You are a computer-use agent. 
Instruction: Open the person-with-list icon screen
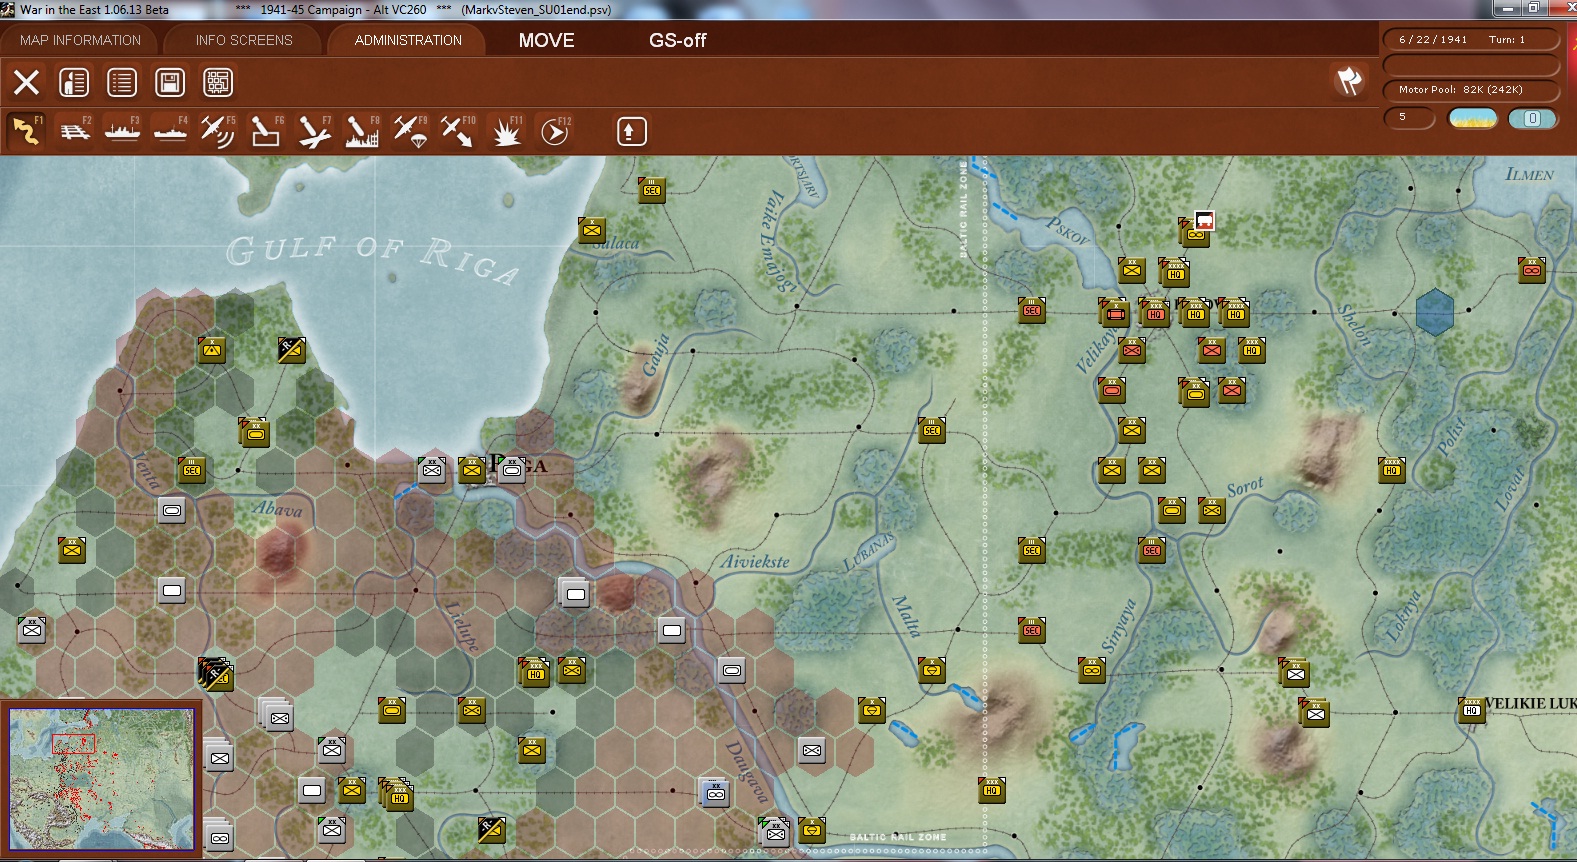[x=74, y=82]
